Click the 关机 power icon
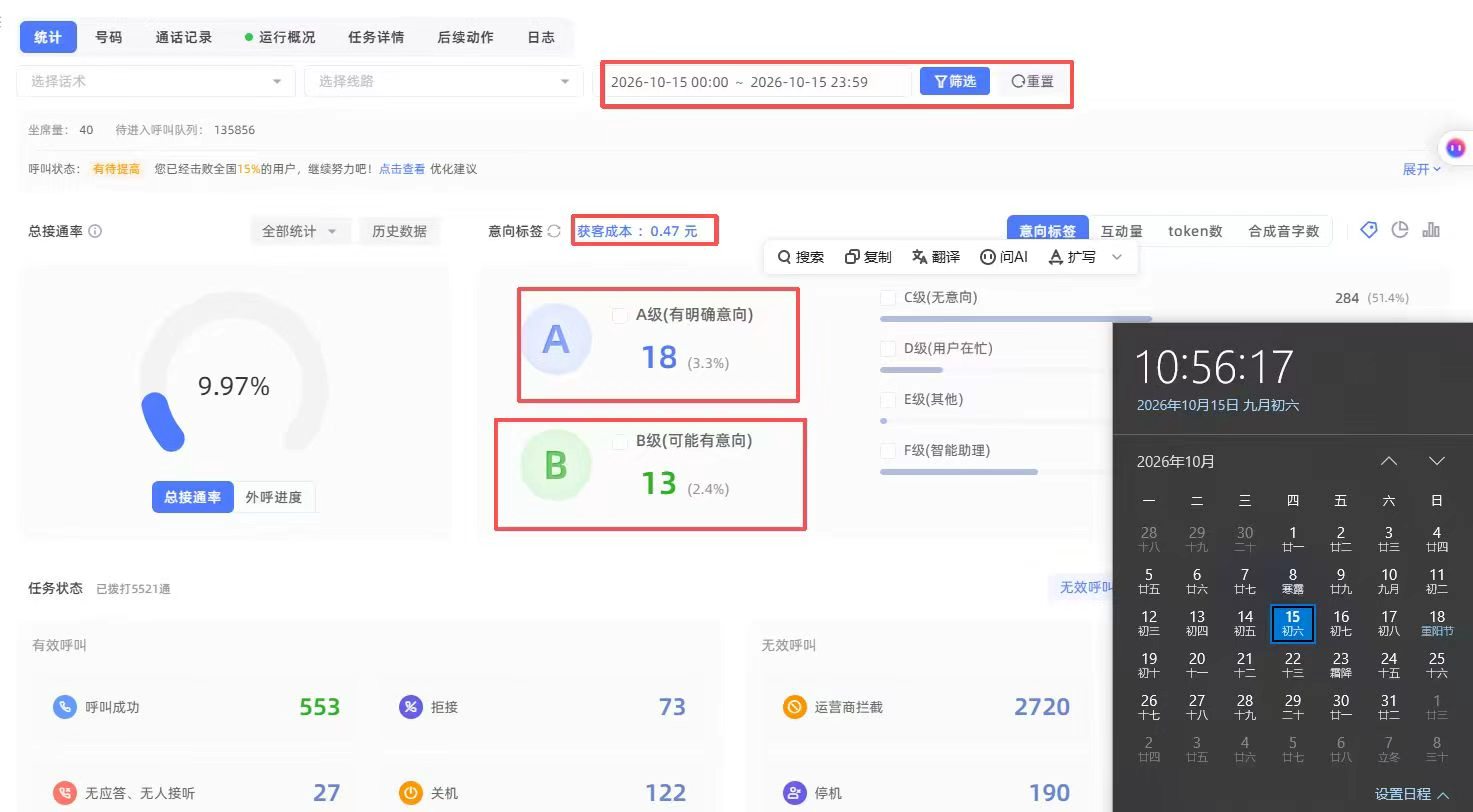Screen dimensions: 1473x812 click(x=410, y=793)
